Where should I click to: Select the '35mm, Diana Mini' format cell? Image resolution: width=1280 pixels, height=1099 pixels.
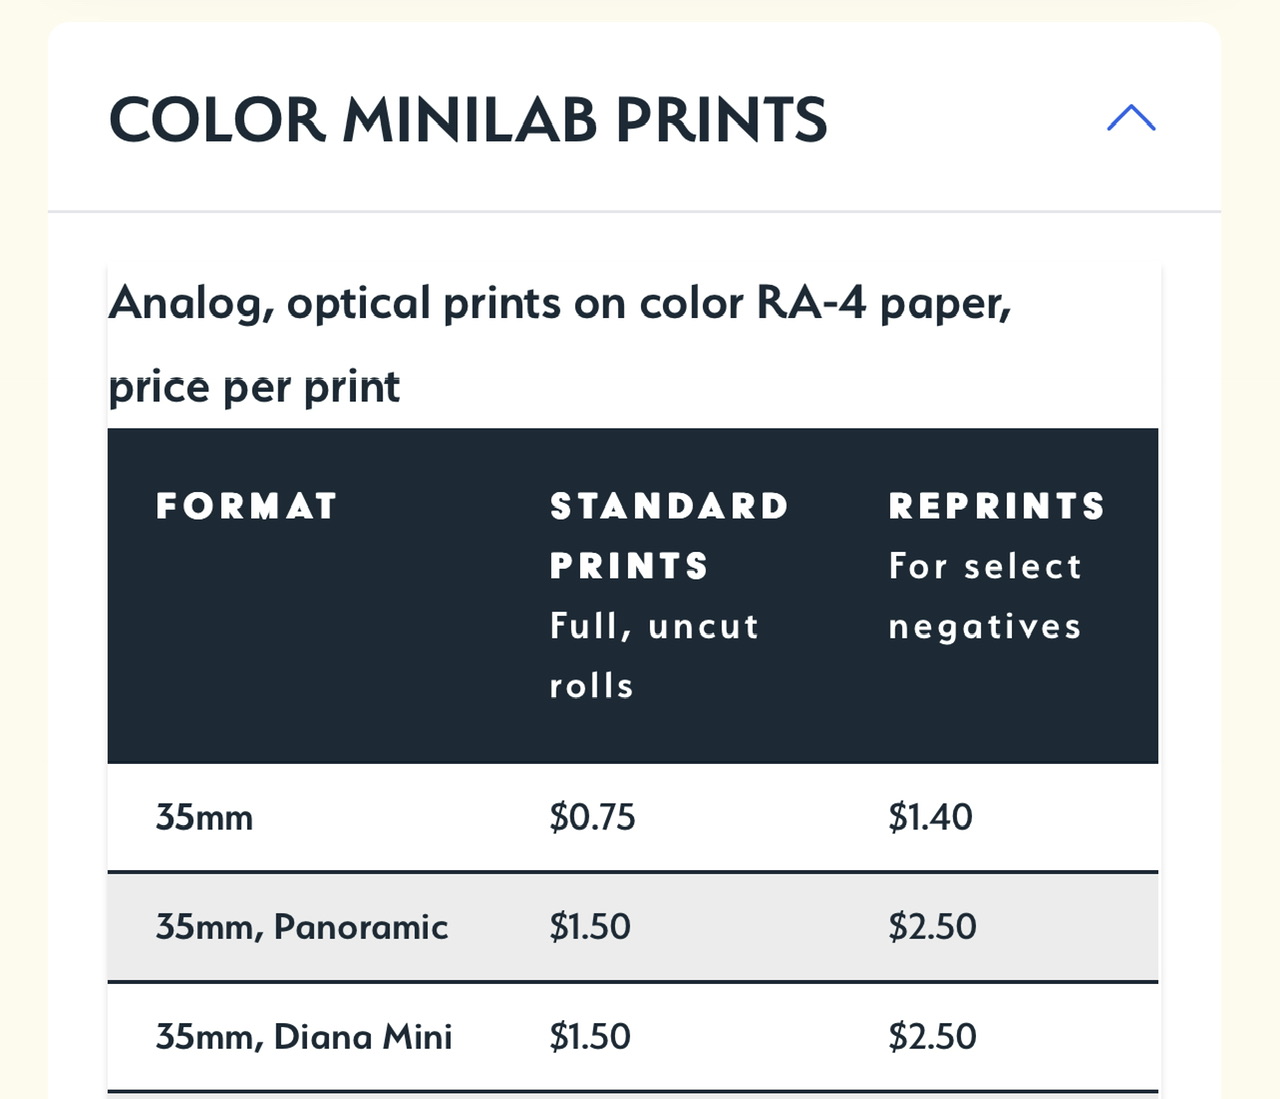pyautogui.click(x=303, y=1037)
